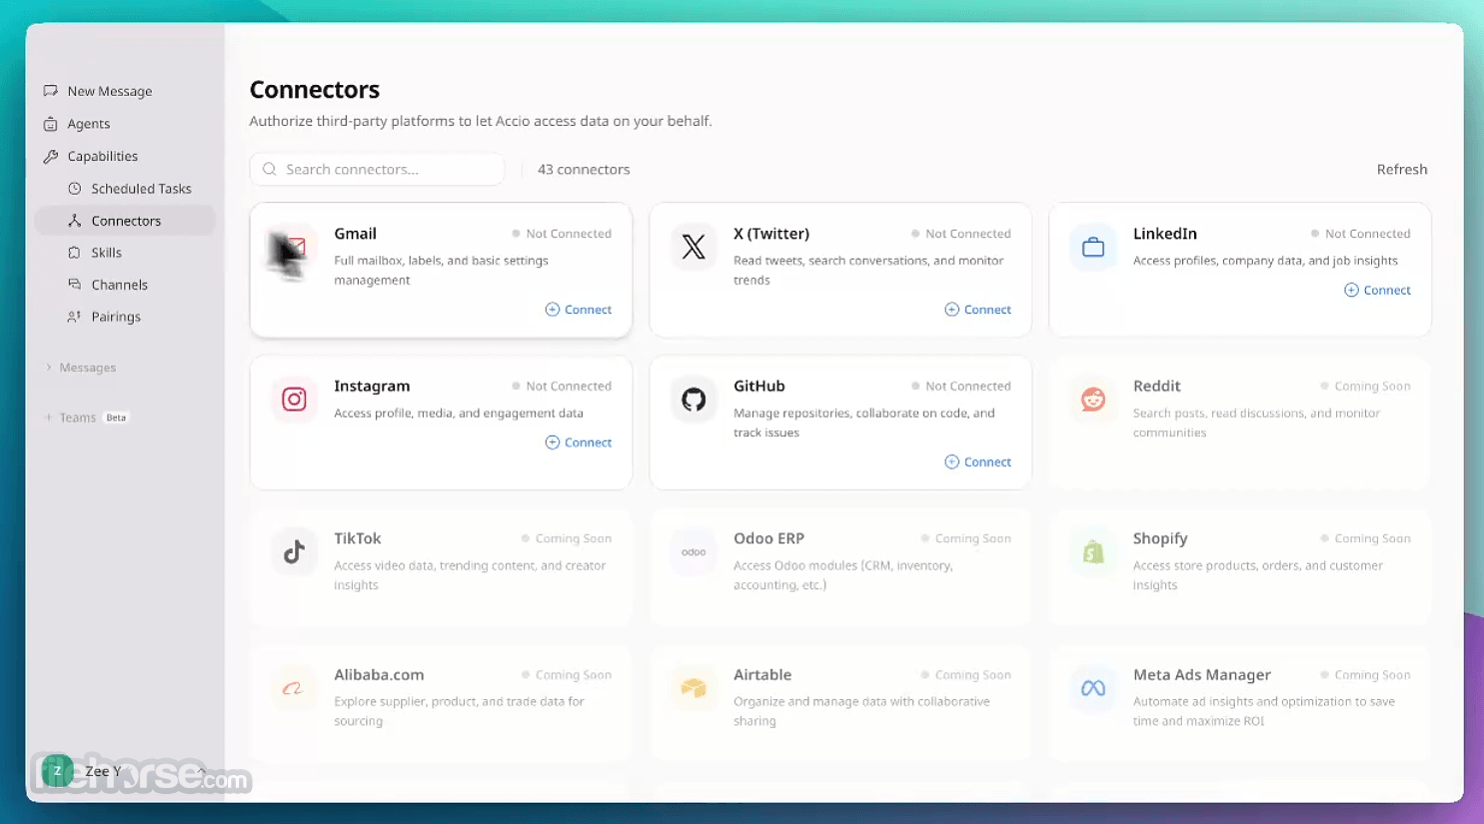This screenshot has height=824, width=1484.
Task: Click the Alibaba.com logo icon
Action: click(294, 688)
